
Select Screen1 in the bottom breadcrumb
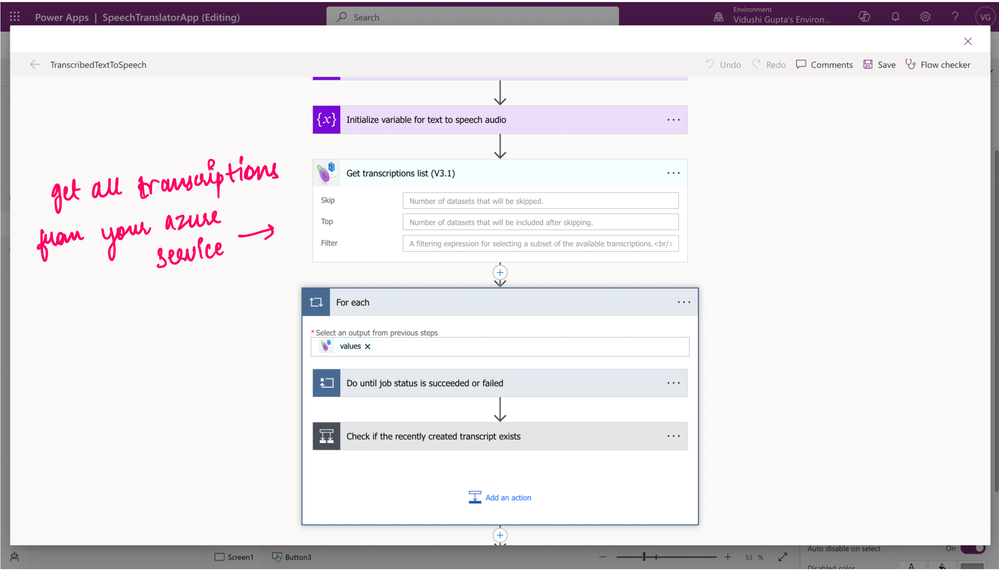(234, 557)
